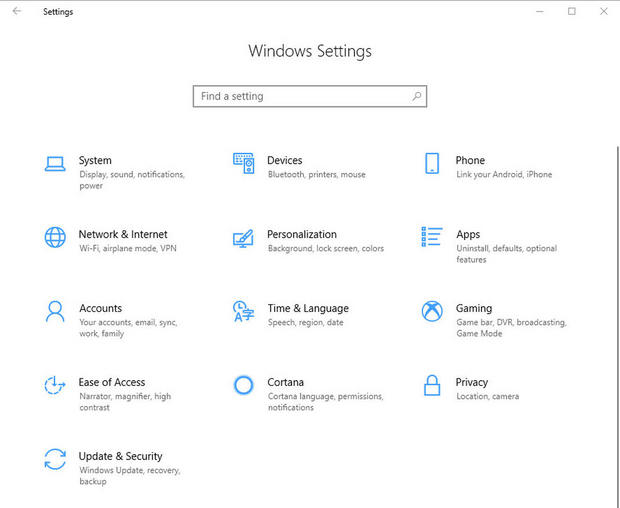Screen dimensions: 620x508
Task: Open Update & Security via the arrows icon
Action: point(55,459)
